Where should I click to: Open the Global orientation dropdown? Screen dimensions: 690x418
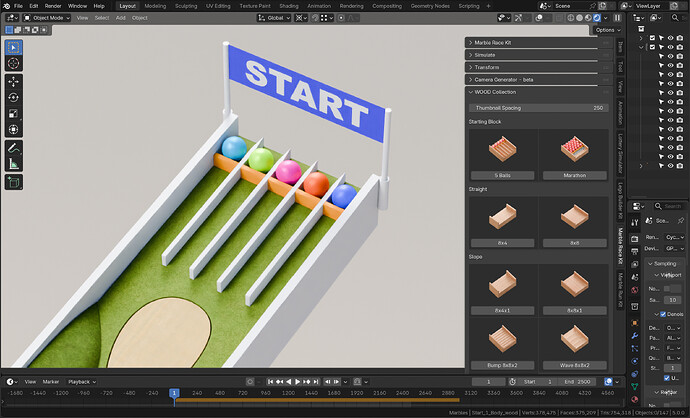pos(274,18)
